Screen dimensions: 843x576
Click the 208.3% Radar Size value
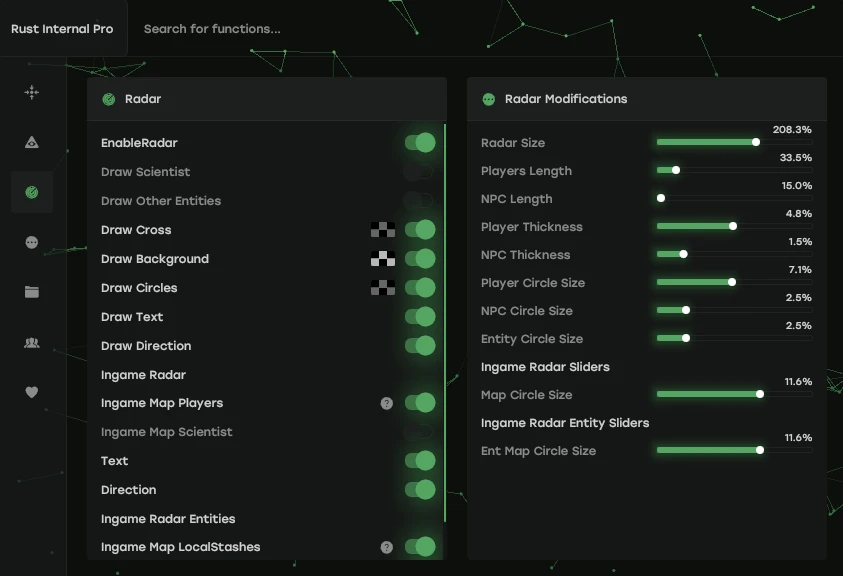click(x=792, y=130)
